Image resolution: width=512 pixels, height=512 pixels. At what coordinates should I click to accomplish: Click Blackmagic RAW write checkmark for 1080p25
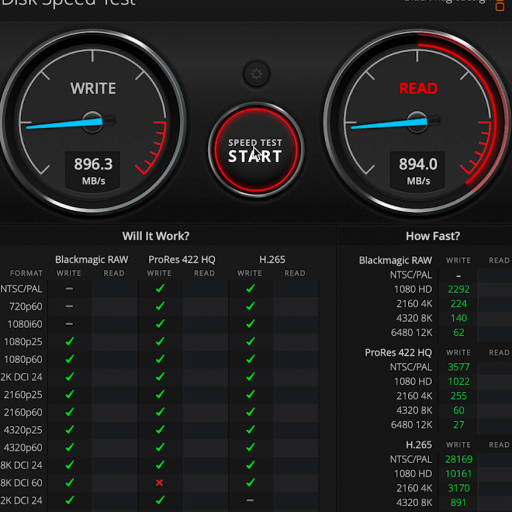tap(69, 341)
